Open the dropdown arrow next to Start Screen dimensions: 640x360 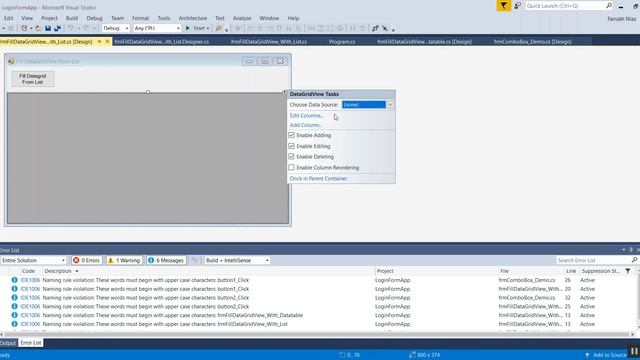tap(208, 28)
